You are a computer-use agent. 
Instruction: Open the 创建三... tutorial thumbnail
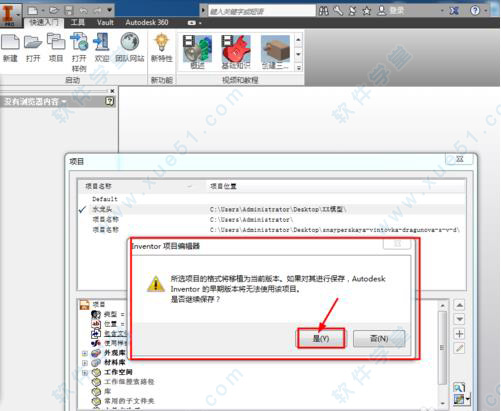pyautogui.click(x=275, y=52)
